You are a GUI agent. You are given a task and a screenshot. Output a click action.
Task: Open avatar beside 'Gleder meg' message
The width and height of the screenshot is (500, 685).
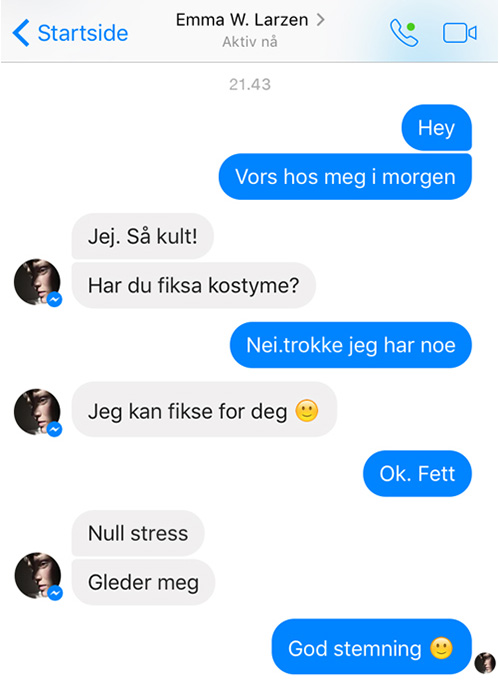(x=38, y=576)
